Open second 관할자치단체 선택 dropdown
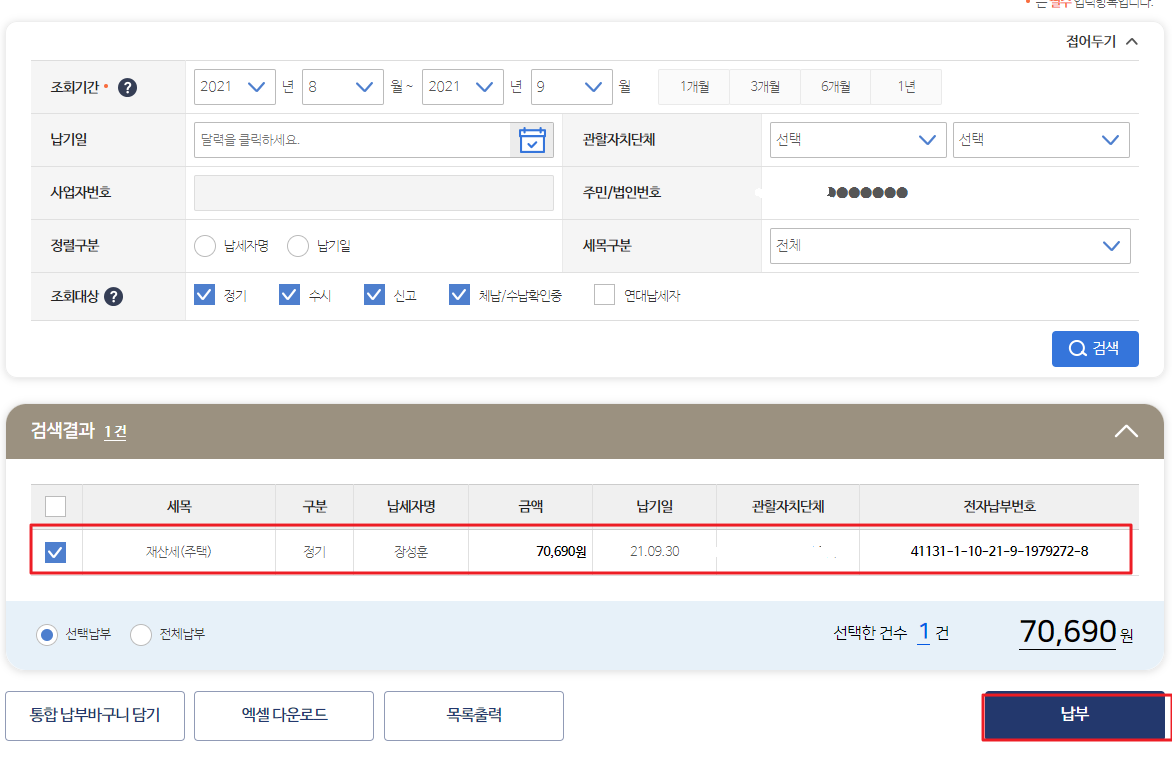The image size is (1172, 759). [x=1040, y=140]
